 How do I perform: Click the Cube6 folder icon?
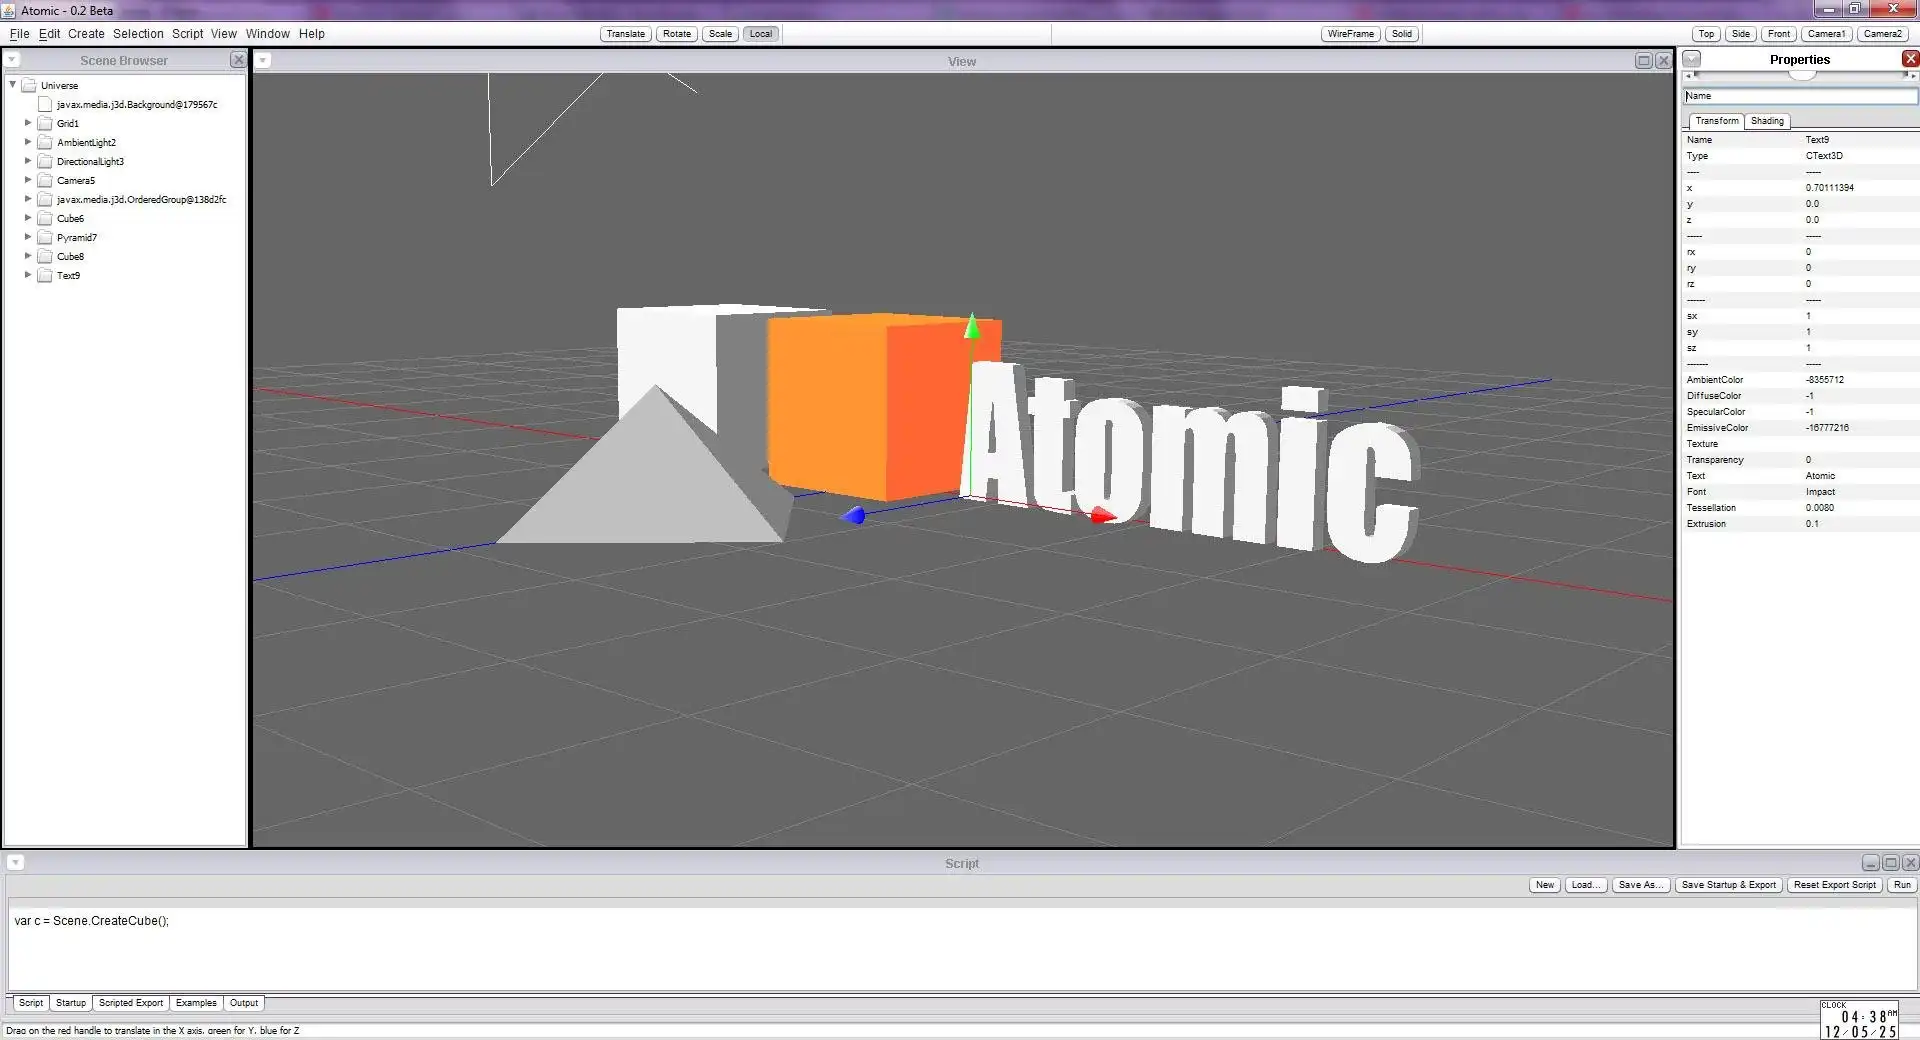point(45,218)
